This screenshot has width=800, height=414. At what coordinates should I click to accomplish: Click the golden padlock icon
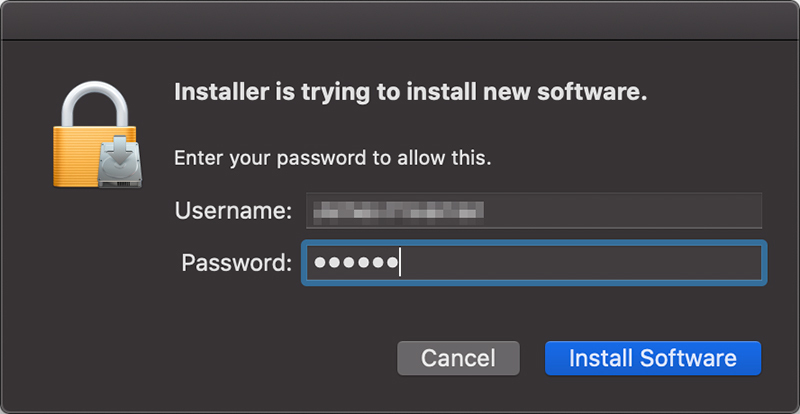coord(84,150)
